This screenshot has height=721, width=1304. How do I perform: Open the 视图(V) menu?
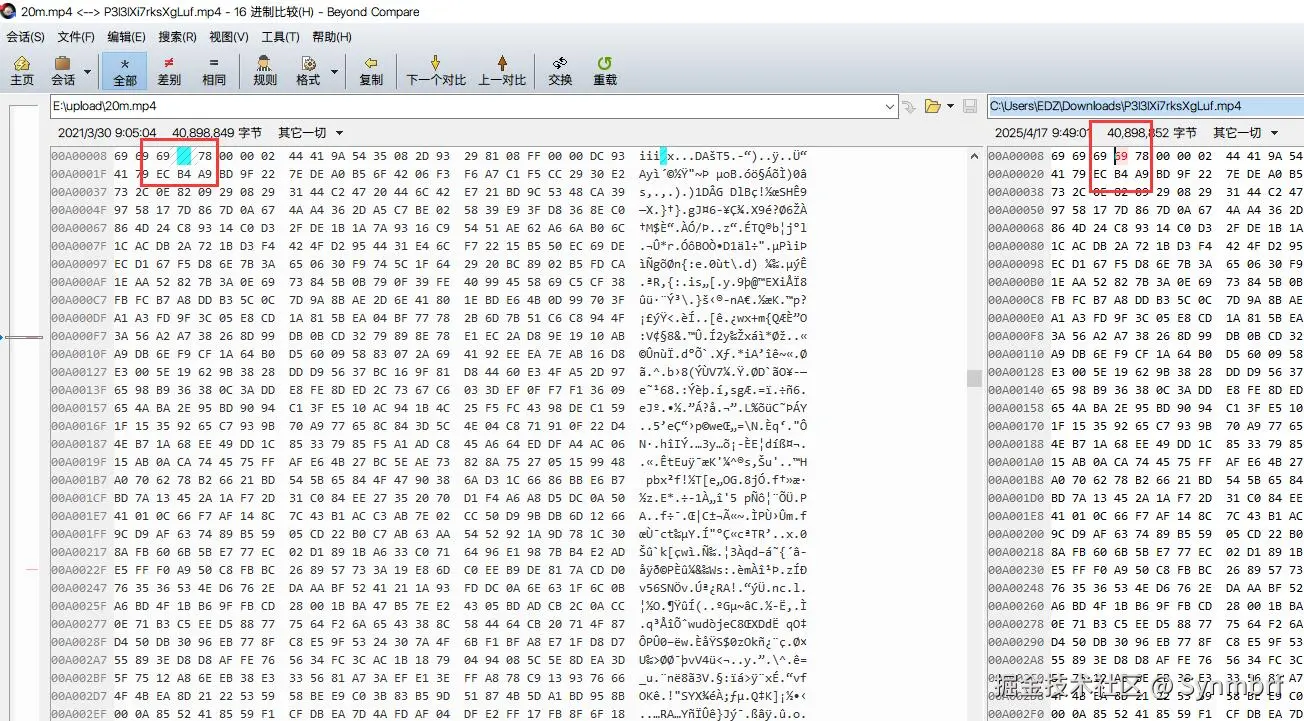229,37
